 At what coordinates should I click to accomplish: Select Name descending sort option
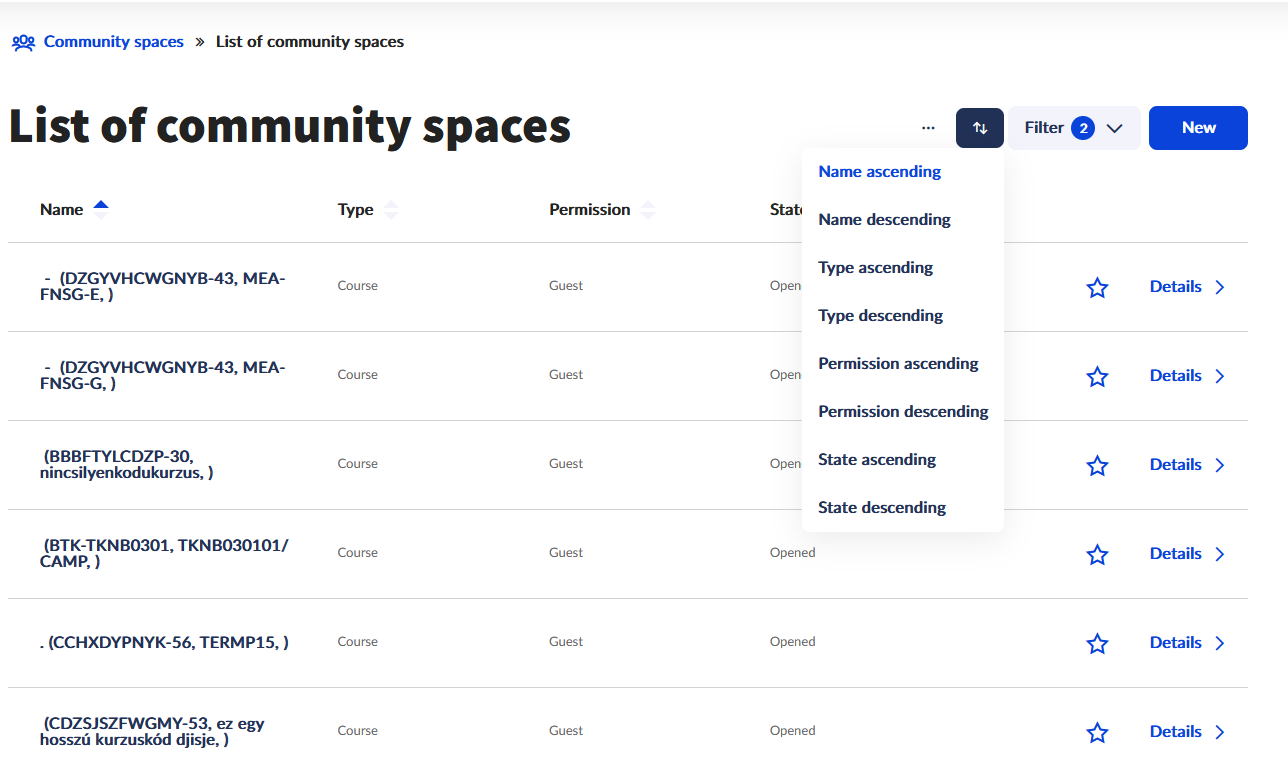pos(884,220)
